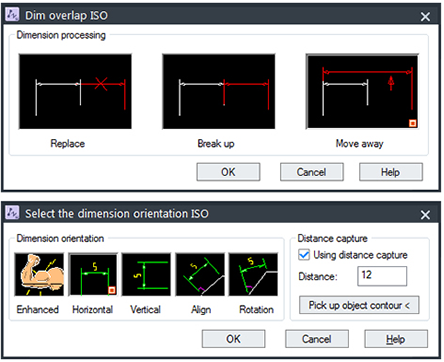
Task: Click the Distance input field
Action: tap(382, 276)
